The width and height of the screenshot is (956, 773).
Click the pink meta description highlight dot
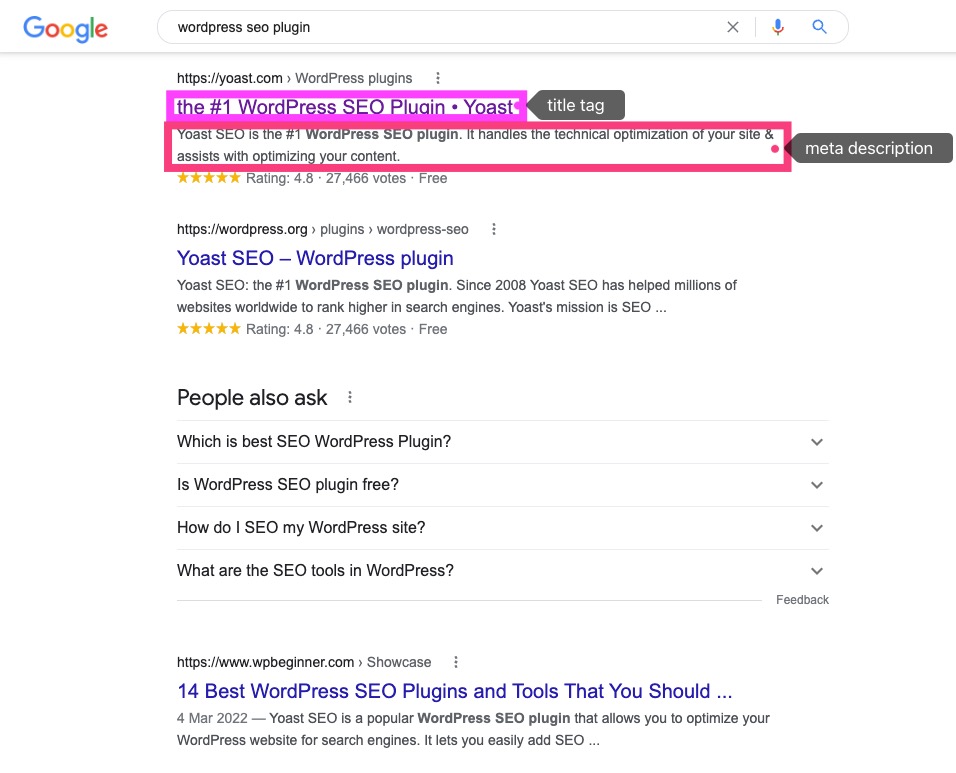point(774,147)
